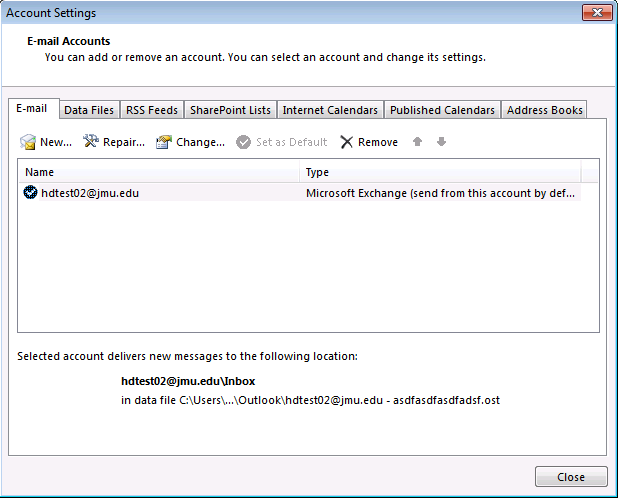Click the New account envelope icon

(28, 142)
